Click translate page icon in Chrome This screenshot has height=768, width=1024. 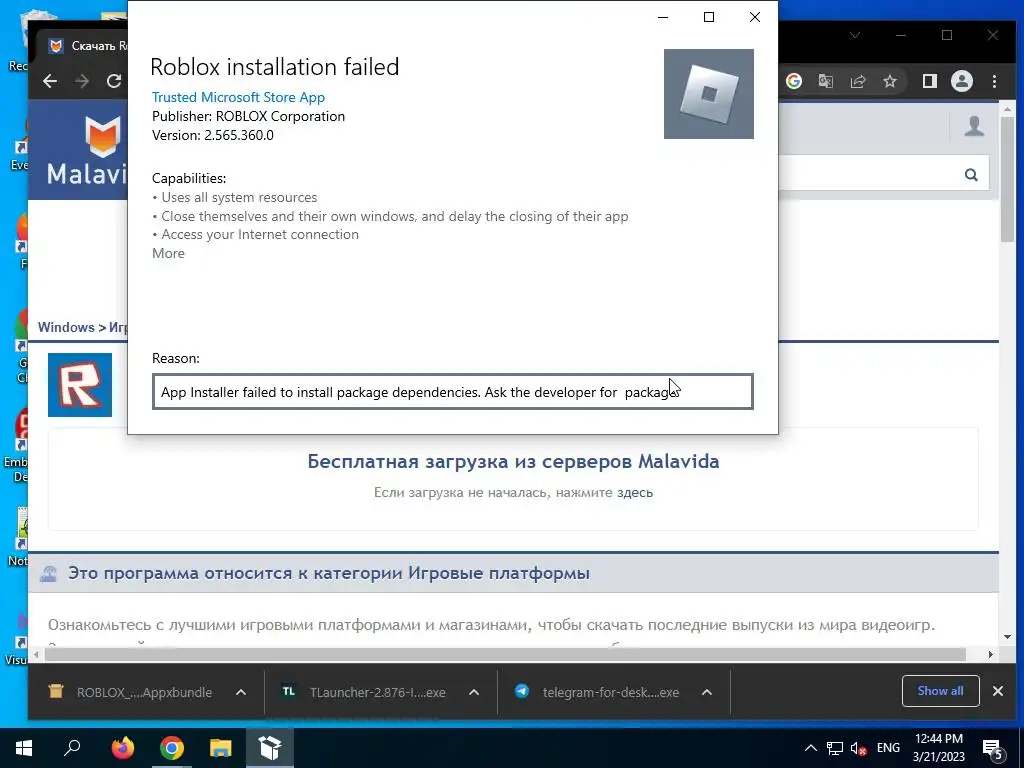click(x=826, y=81)
